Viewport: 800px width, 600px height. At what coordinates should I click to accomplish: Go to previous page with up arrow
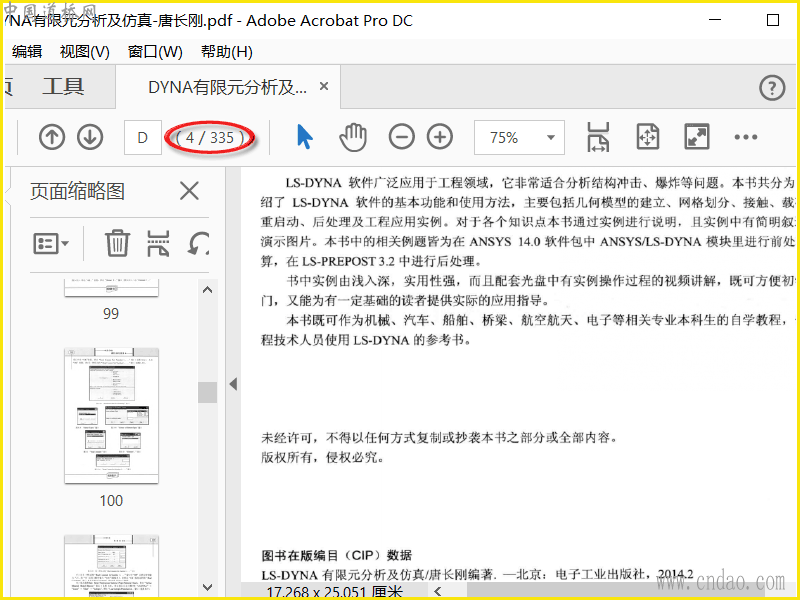[52, 137]
